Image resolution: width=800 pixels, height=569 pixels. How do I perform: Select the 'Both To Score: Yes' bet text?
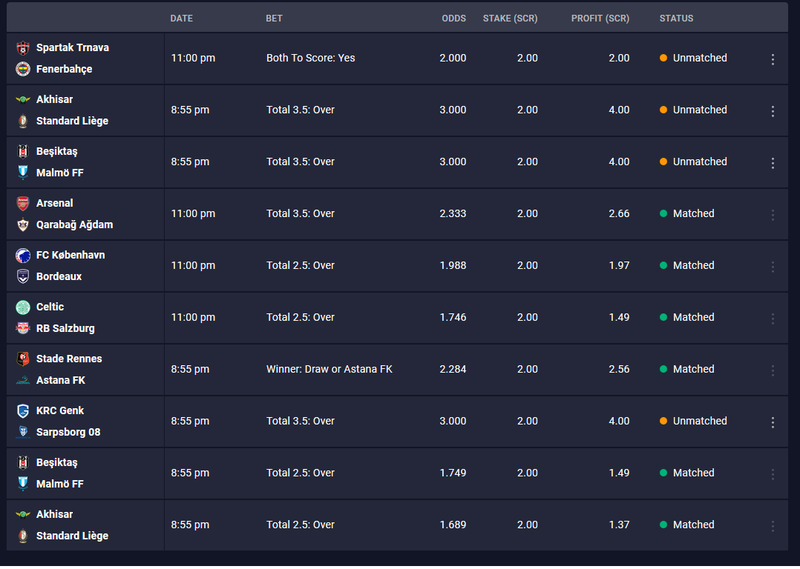pyautogui.click(x=310, y=58)
